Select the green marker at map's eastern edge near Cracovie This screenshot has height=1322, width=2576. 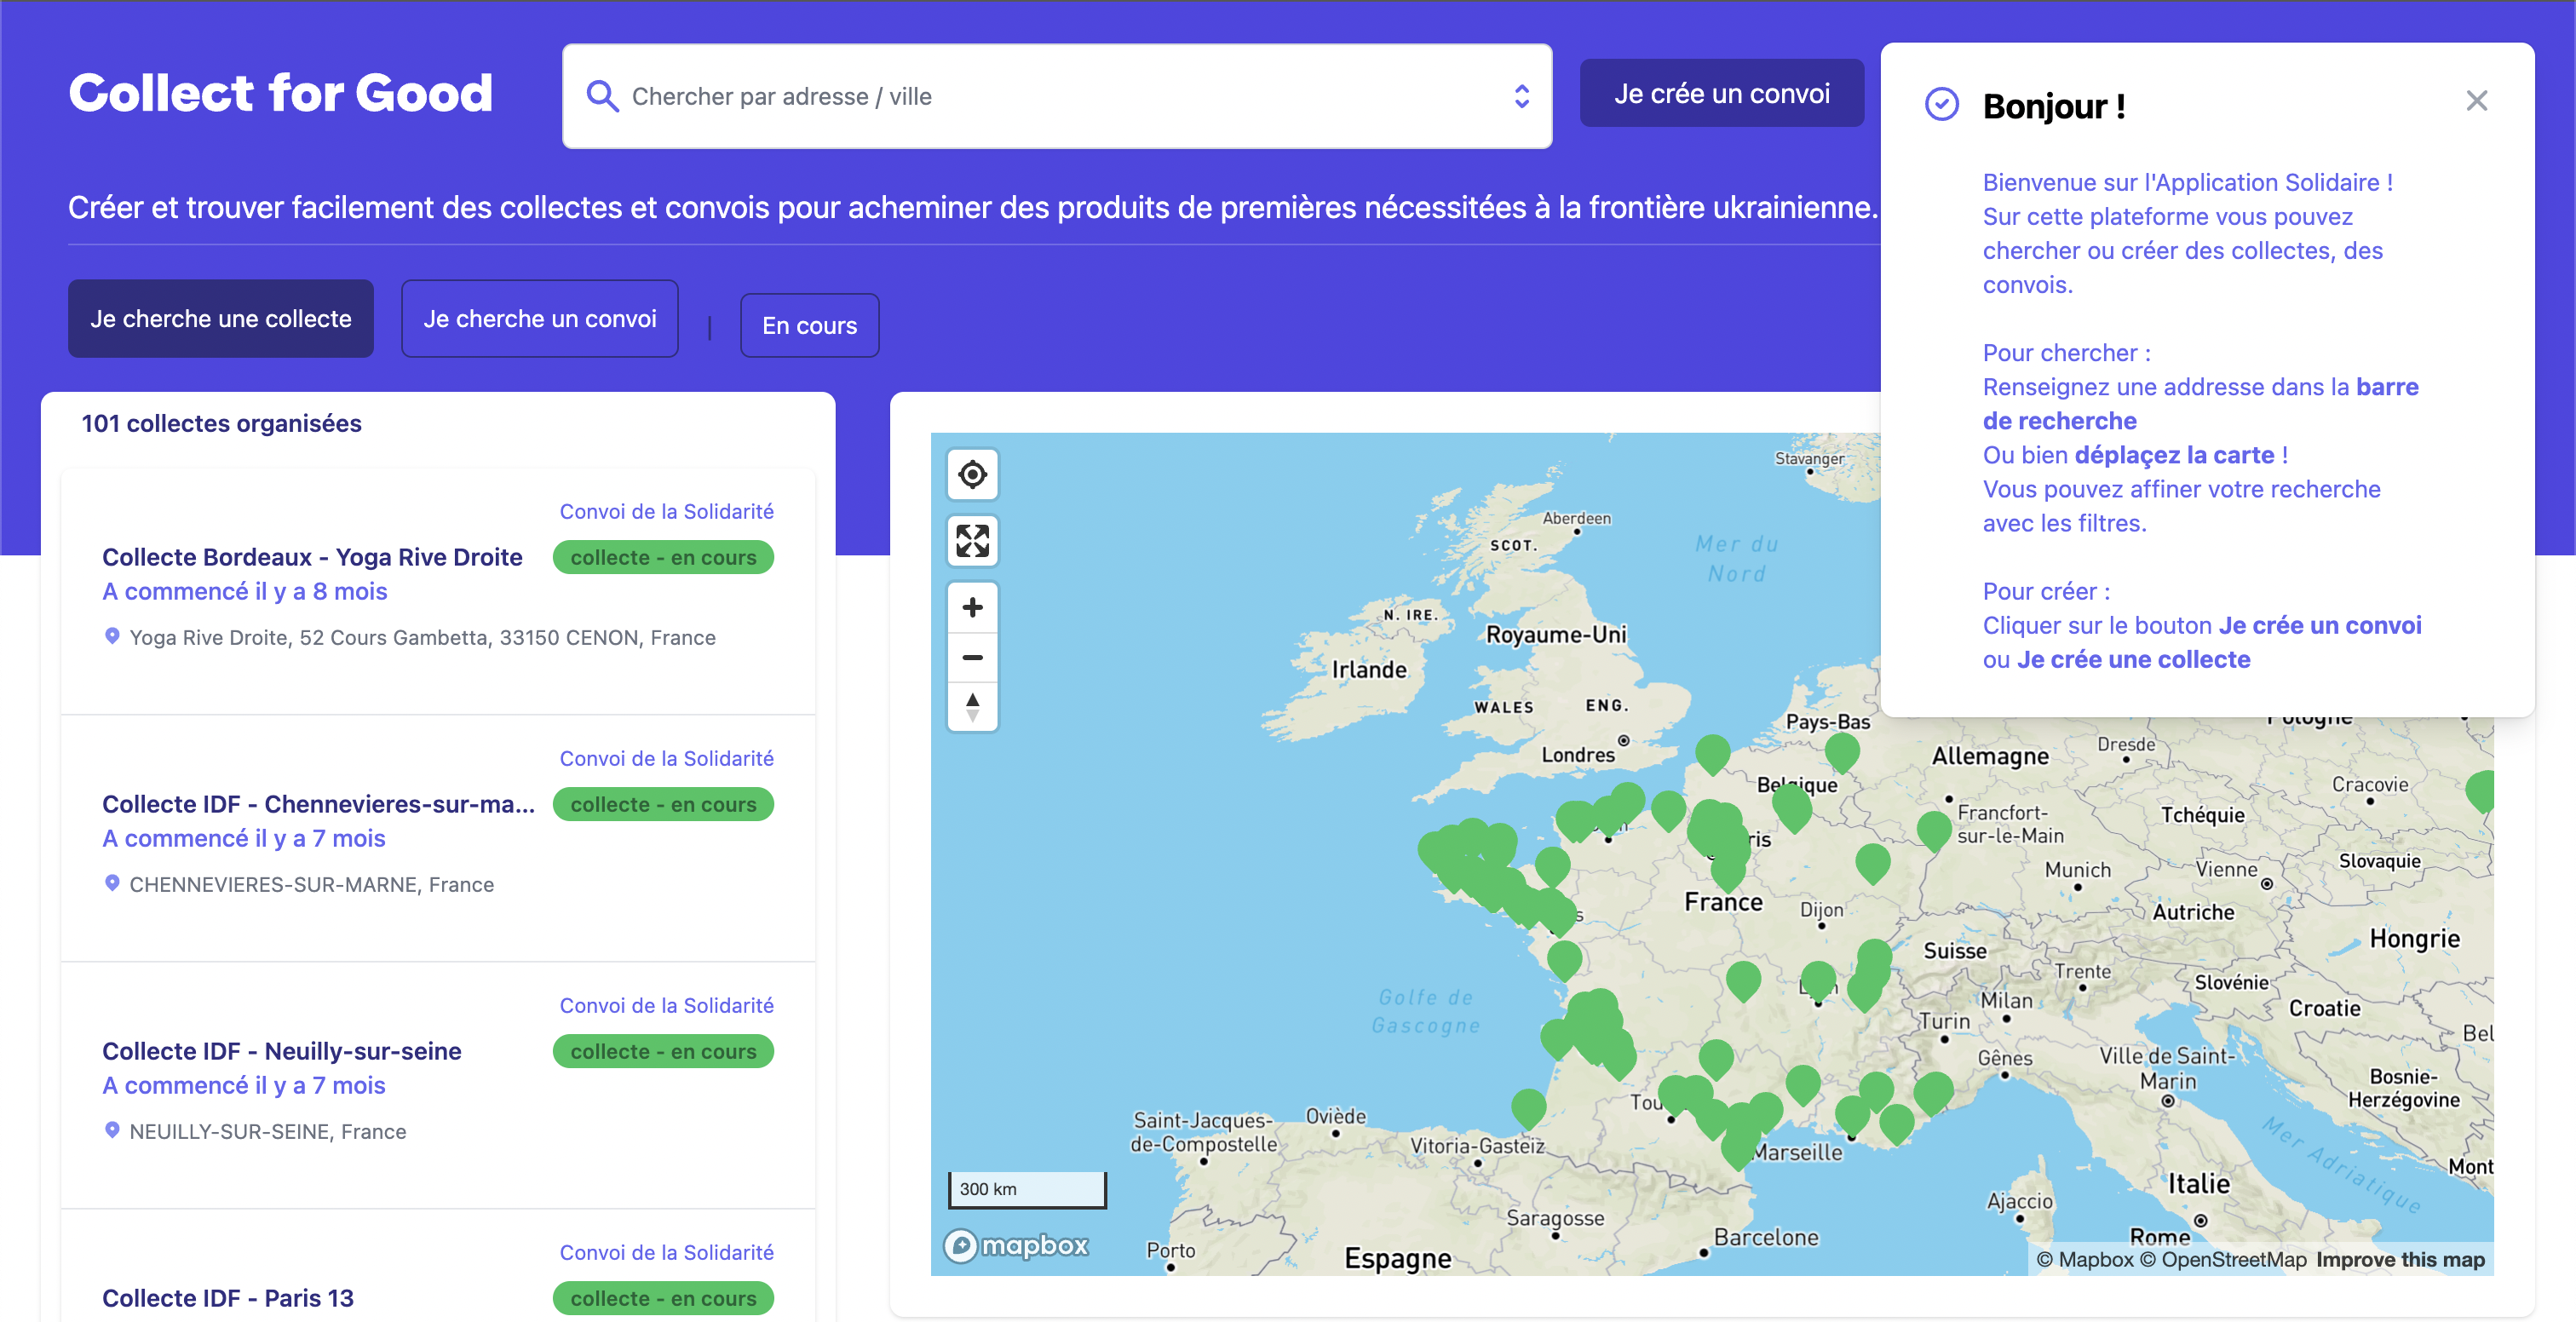point(2482,790)
